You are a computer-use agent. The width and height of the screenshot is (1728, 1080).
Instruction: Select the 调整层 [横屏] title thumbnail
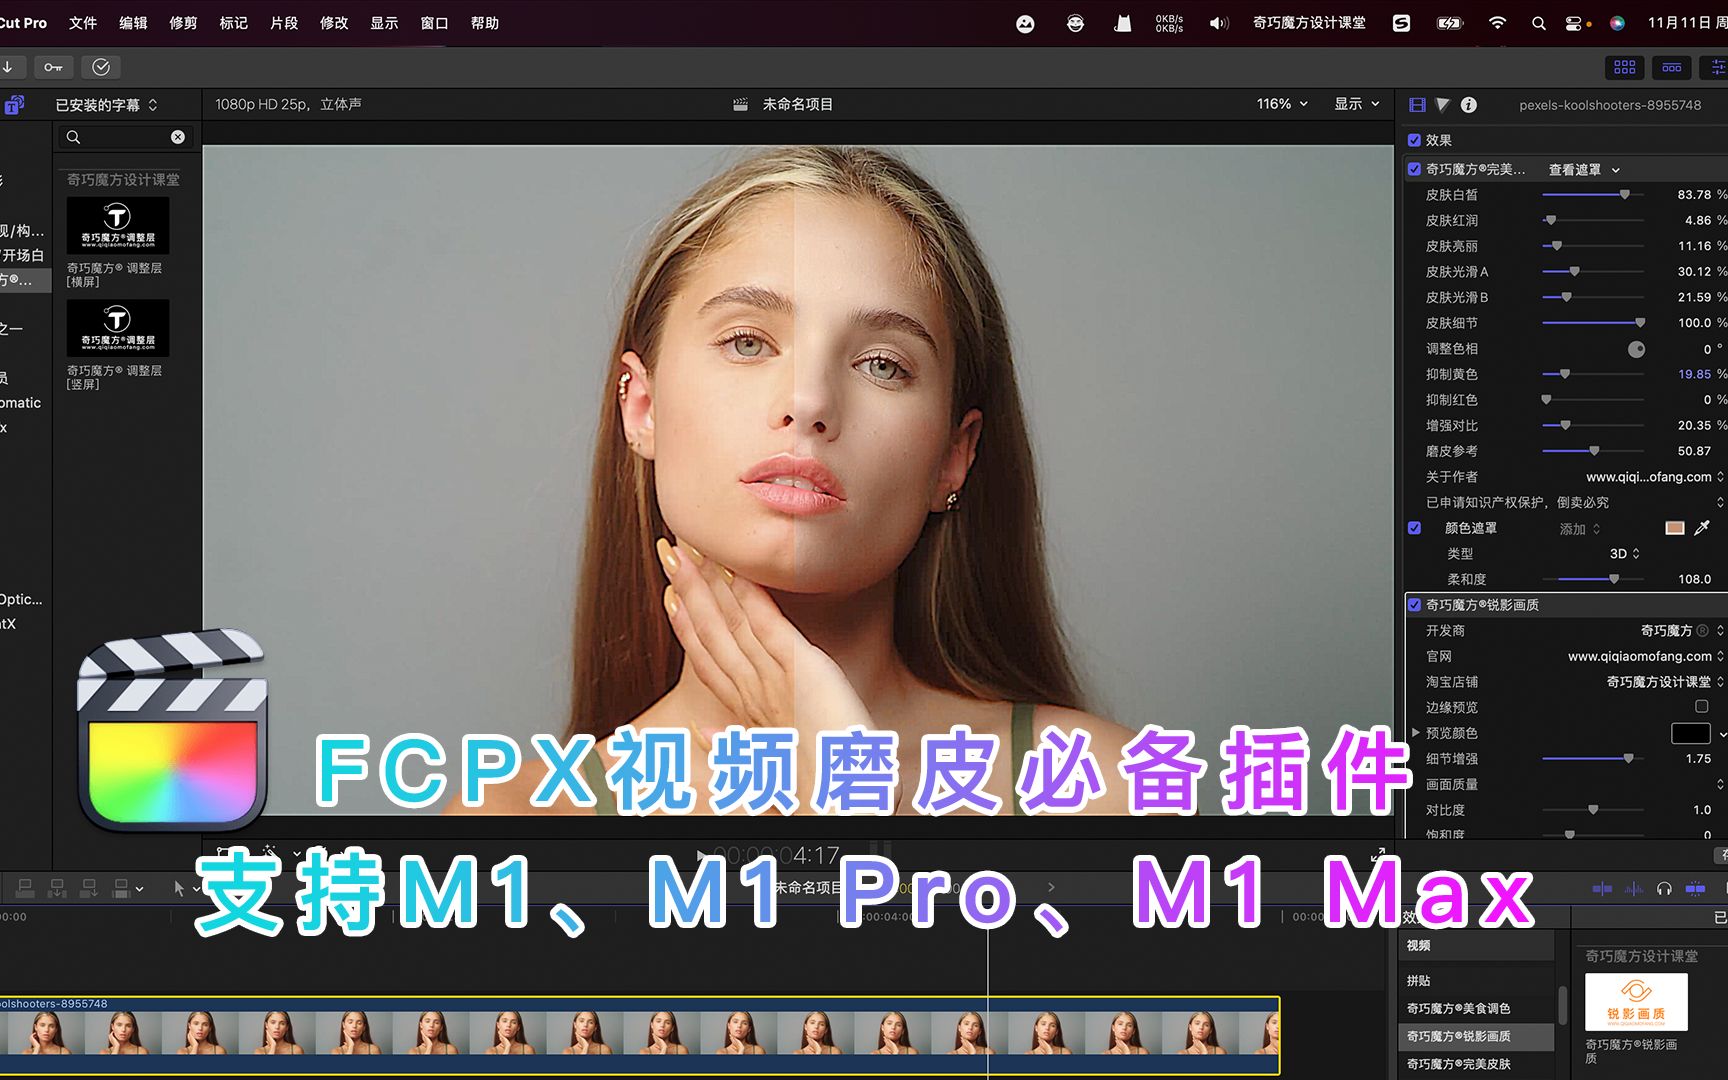click(x=118, y=225)
